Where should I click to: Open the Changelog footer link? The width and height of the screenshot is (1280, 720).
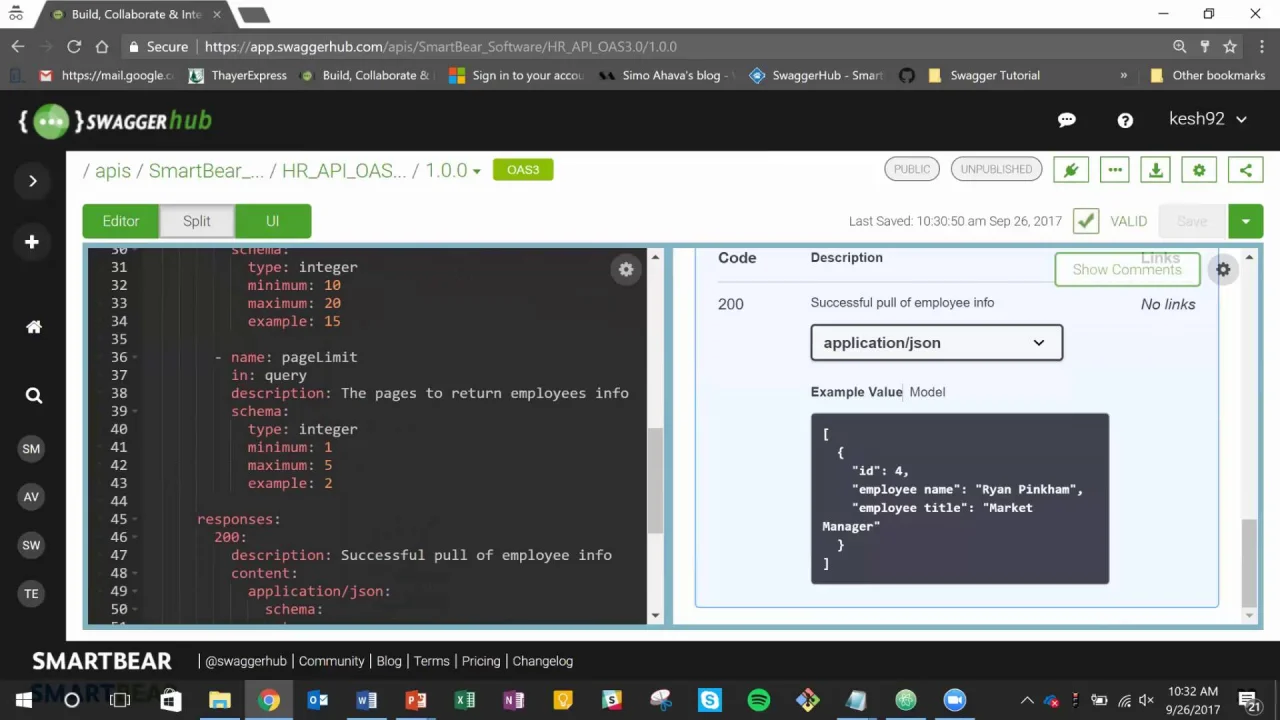pos(542,661)
